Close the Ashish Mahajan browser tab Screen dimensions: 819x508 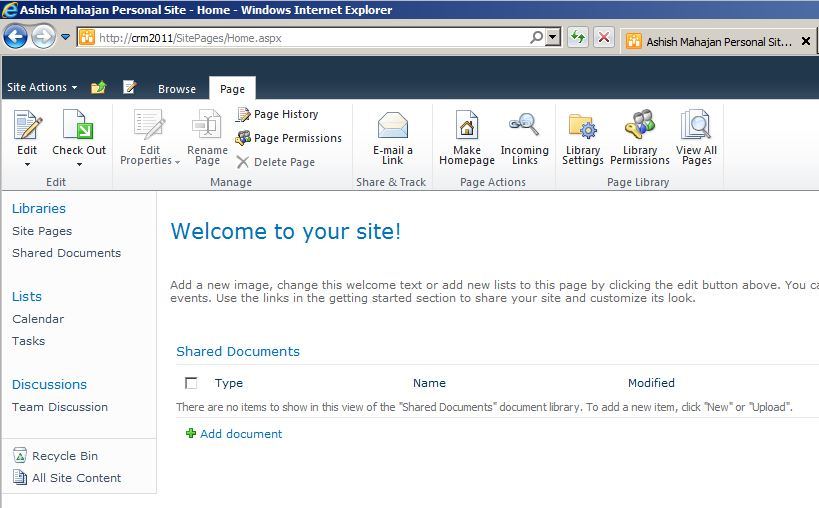806,41
